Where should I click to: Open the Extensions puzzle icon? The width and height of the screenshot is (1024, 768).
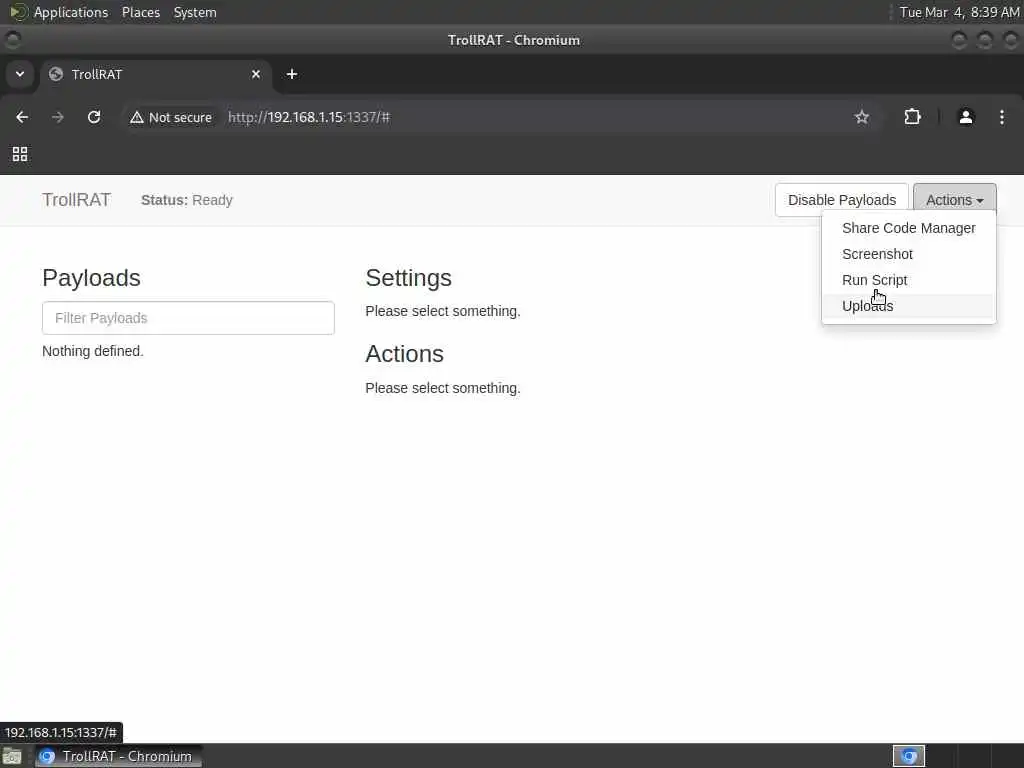[912, 117]
